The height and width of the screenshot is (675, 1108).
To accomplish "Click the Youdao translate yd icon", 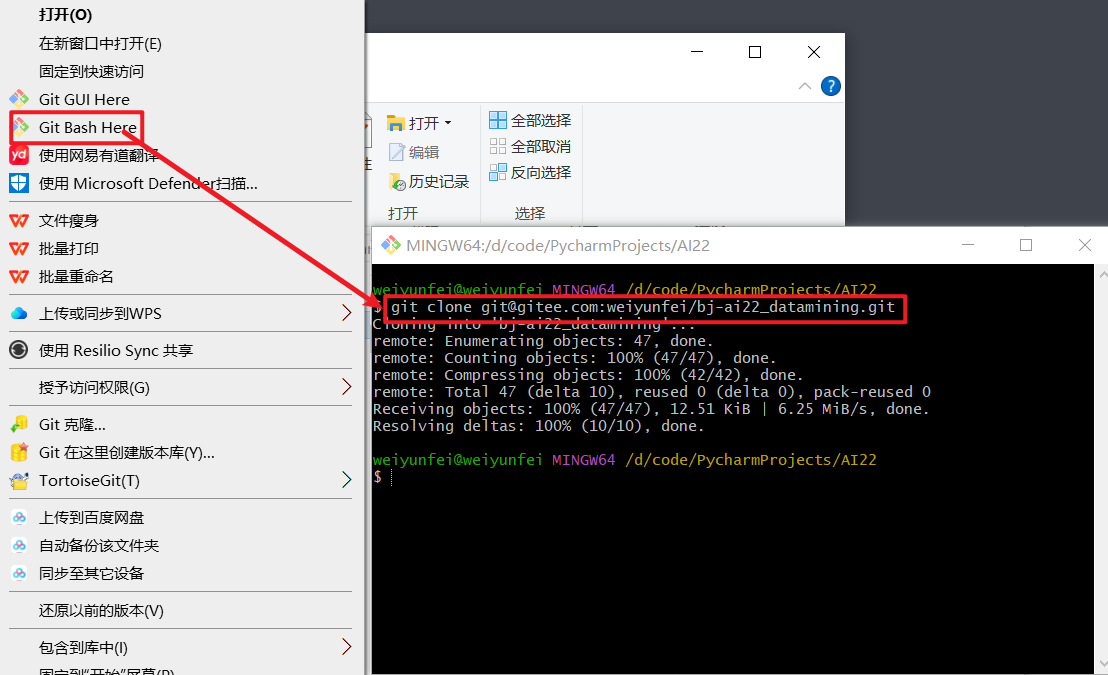I will (19, 155).
